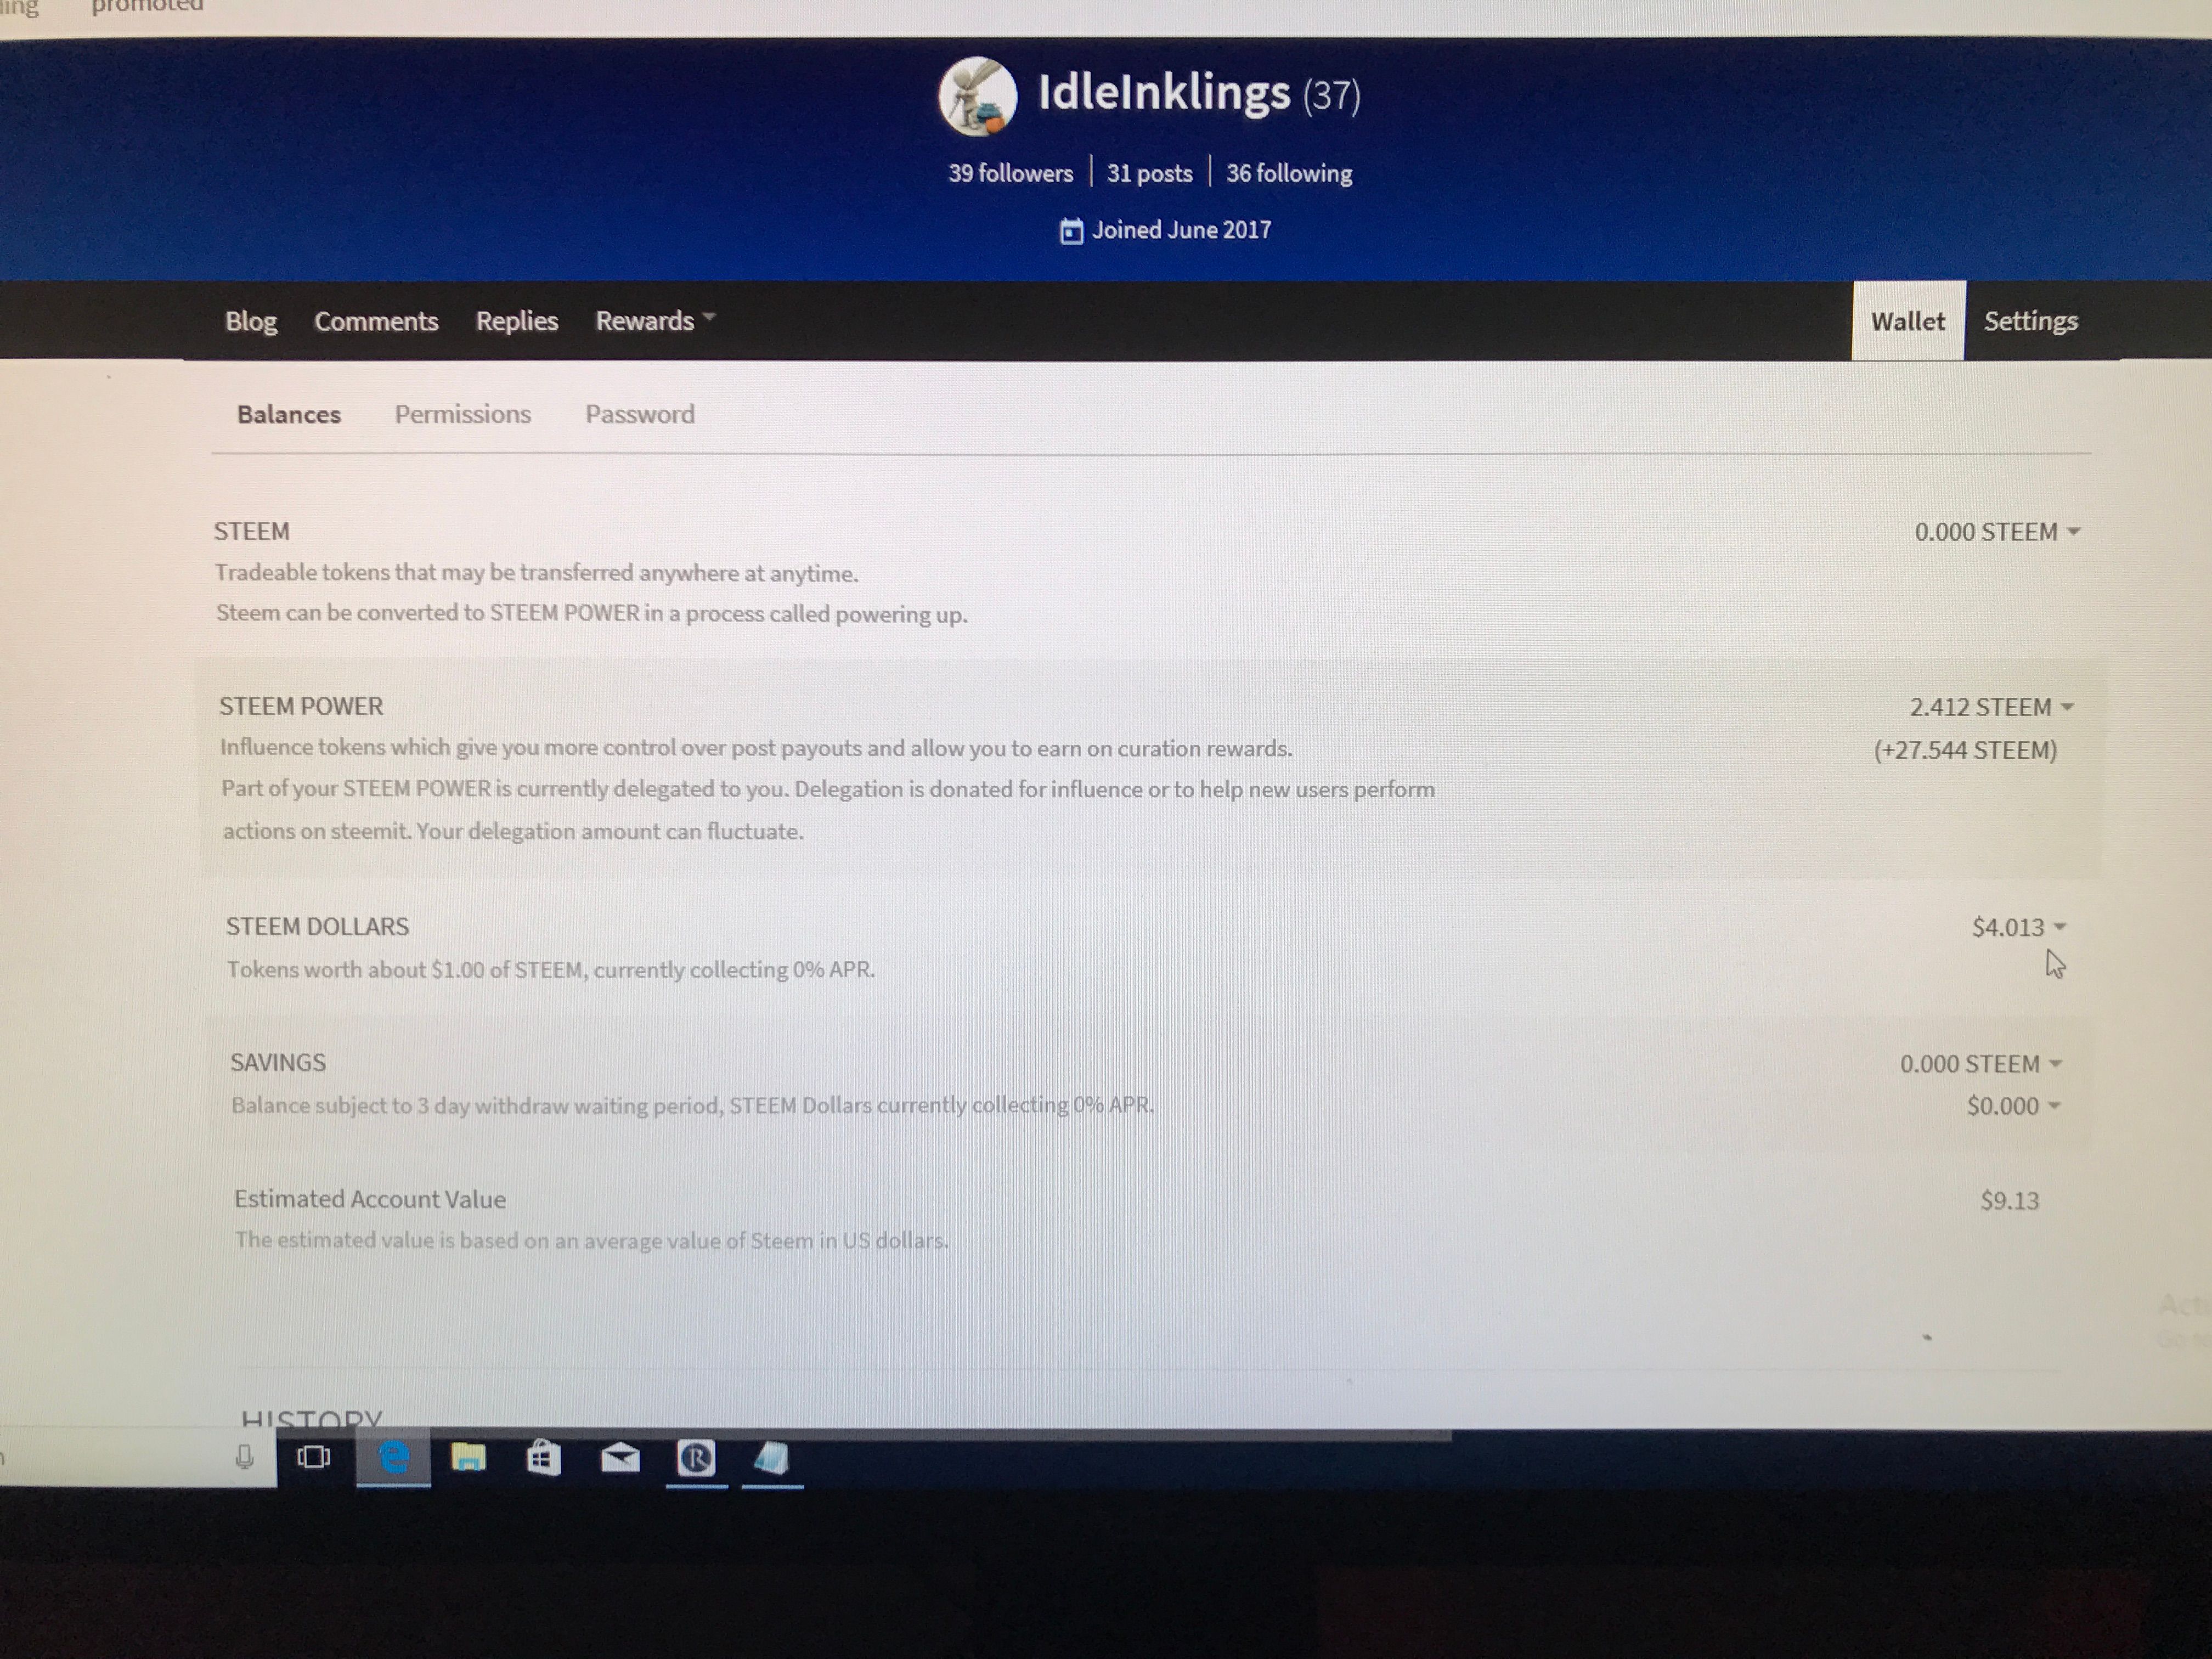Switch to the Permissions sub-tab
The width and height of the screenshot is (2212, 1659).
463,414
